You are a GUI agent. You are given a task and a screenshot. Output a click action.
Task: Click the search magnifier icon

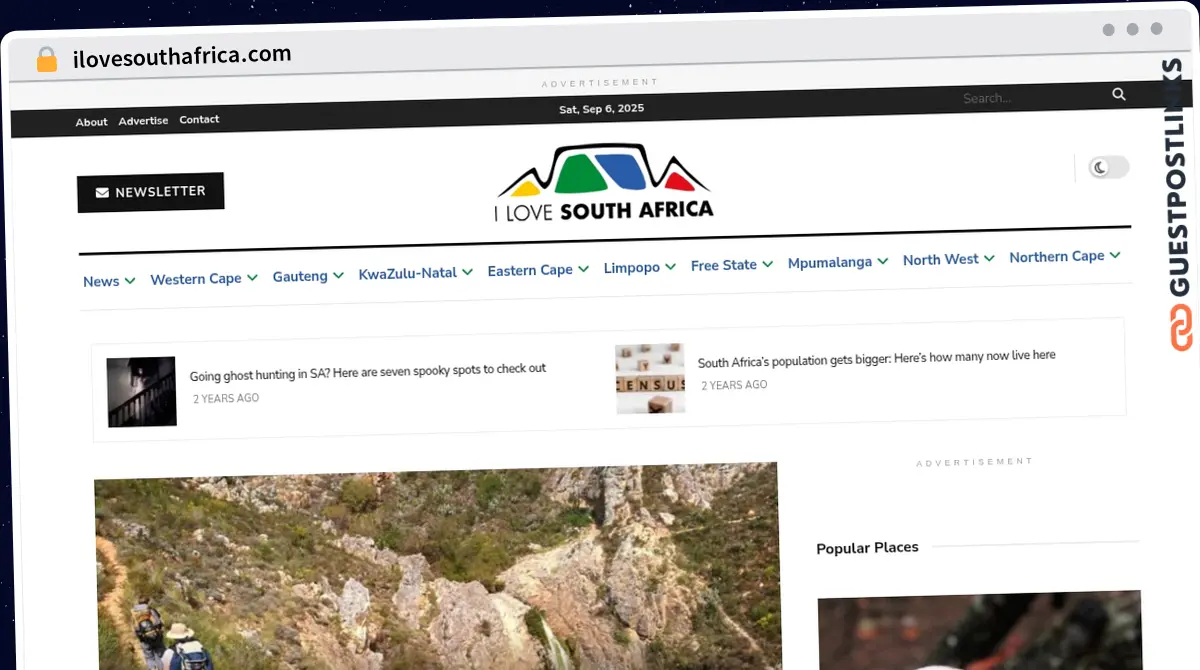click(1118, 94)
